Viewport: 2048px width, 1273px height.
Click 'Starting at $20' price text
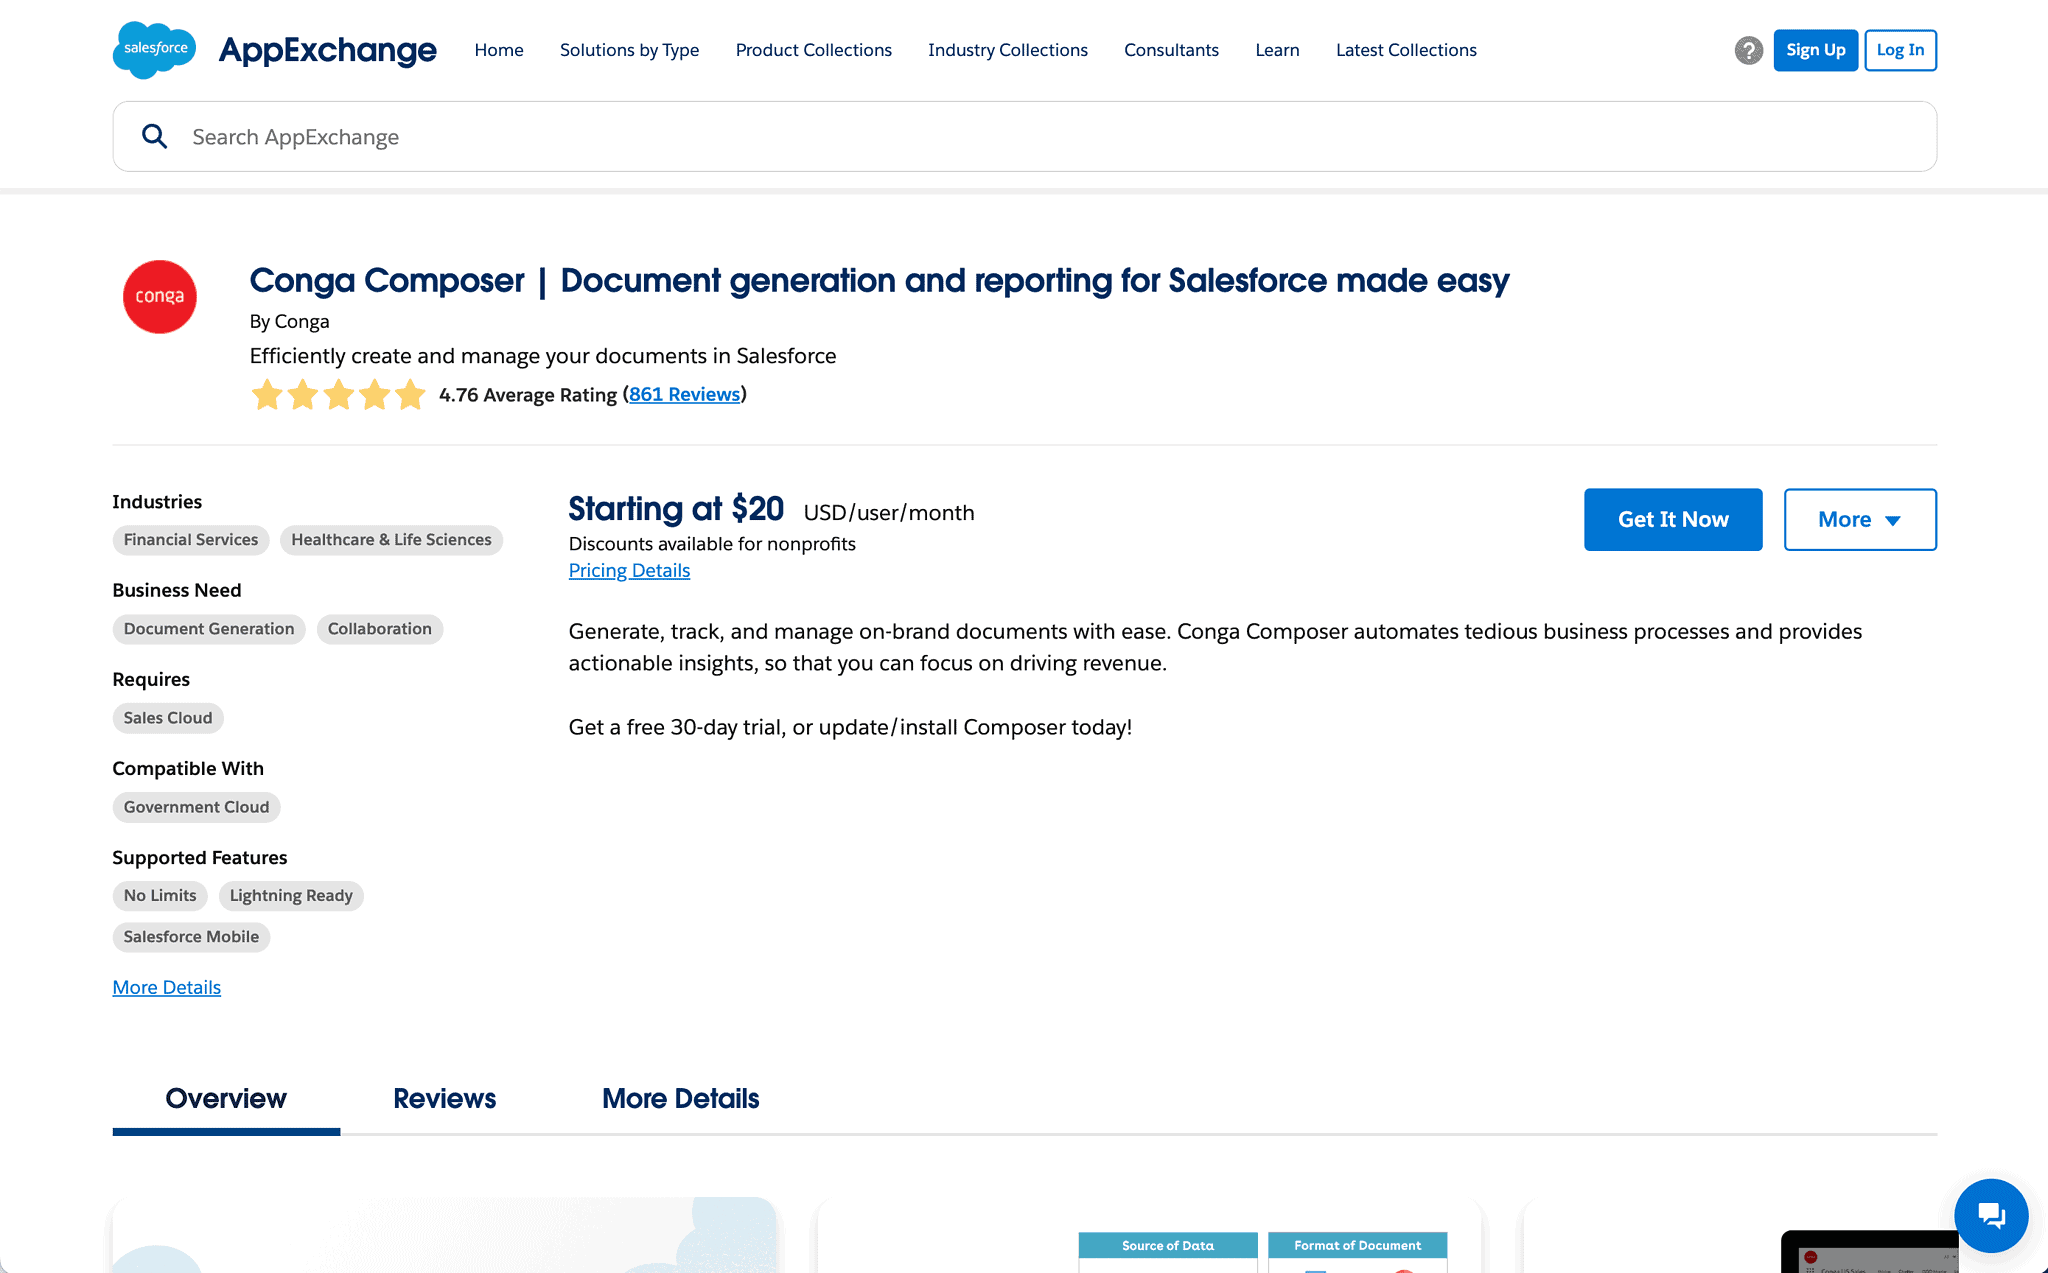[676, 509]
